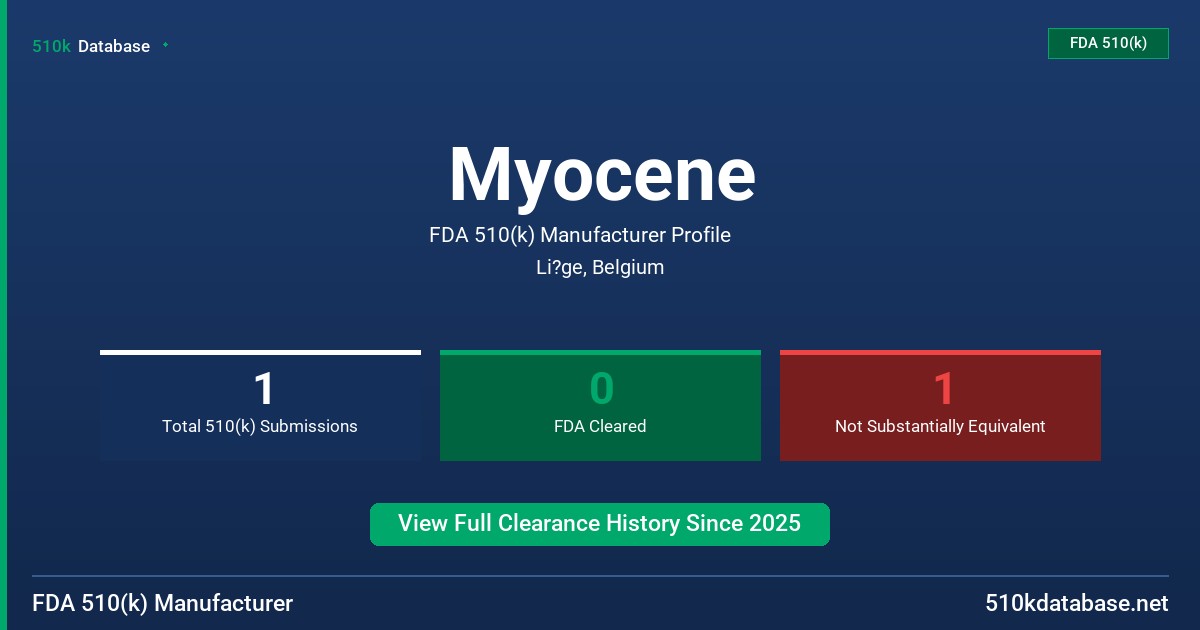This screenshot has width=1200, height=630.
Task: Click the 'FDA 510(k) Manufacturer' footer text
Action: tap(163, 603)
